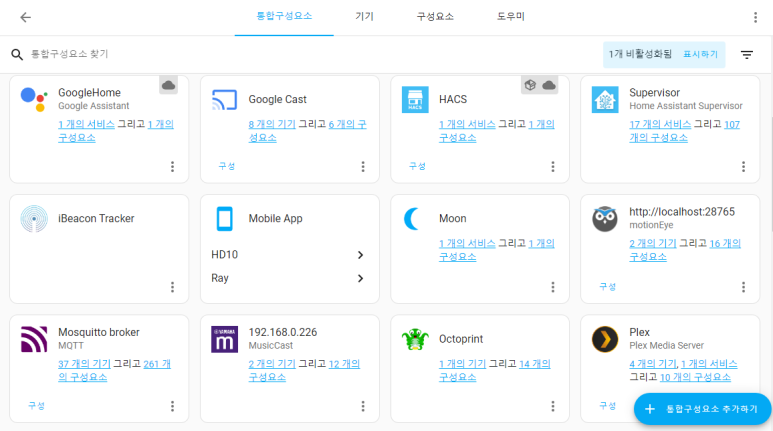Click the Mosquitto broker MQTT logo

34,339
